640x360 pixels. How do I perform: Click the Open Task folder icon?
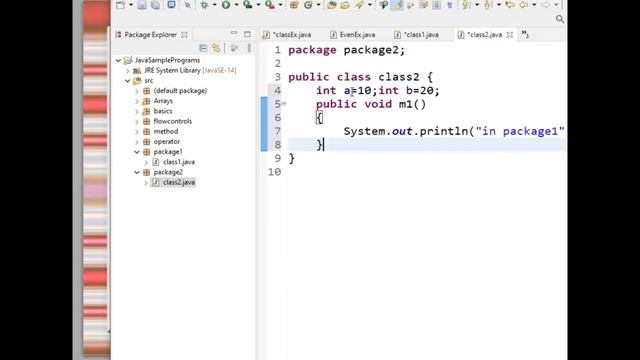pos(345,5)
